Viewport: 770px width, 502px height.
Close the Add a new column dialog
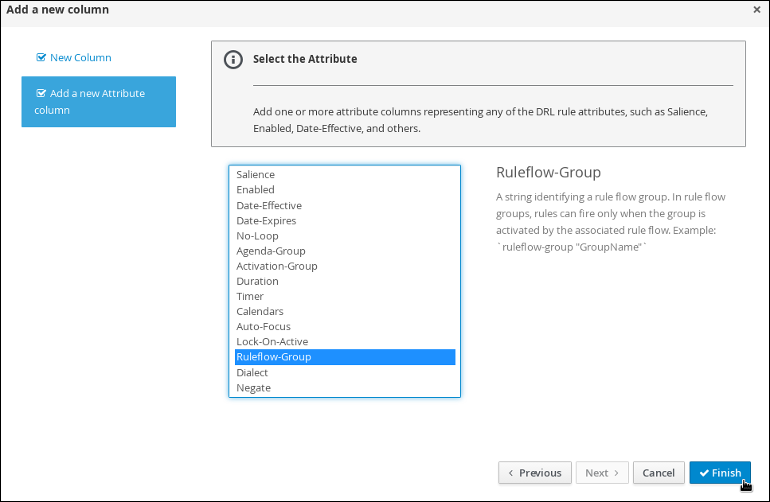click(756, 9)
